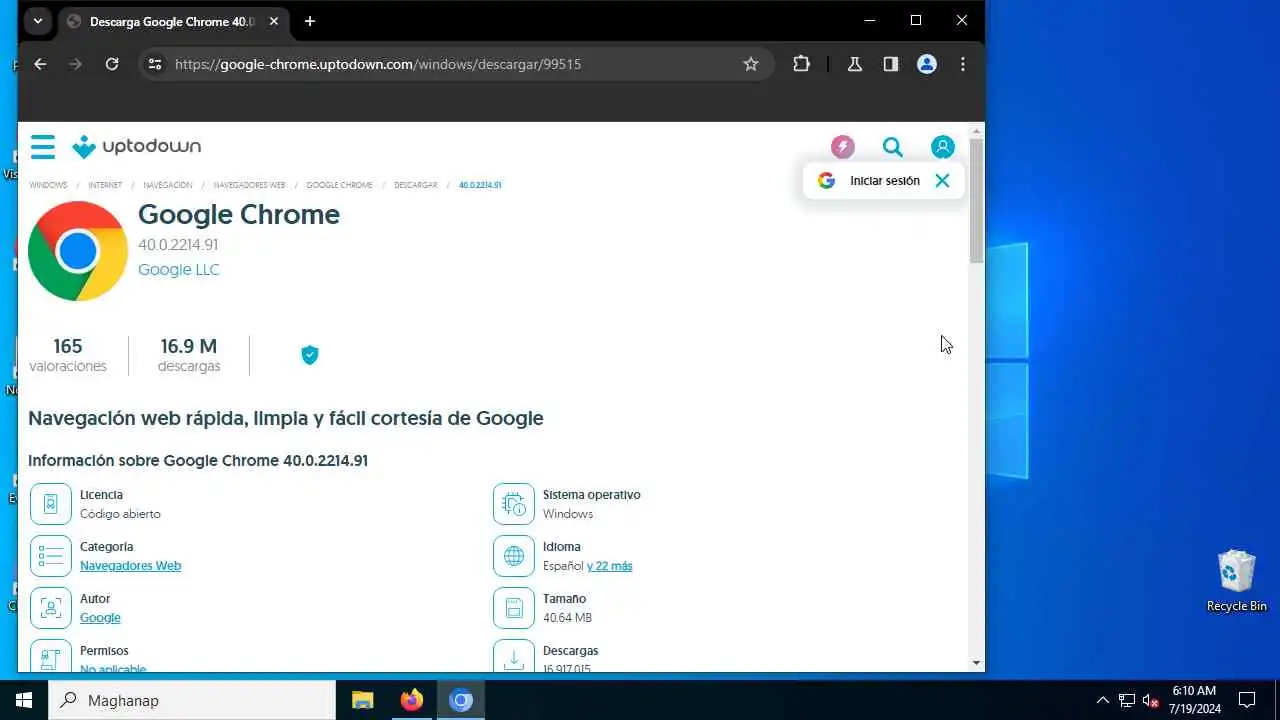Open File Explorer from taskbar

(x=363, y=700)
